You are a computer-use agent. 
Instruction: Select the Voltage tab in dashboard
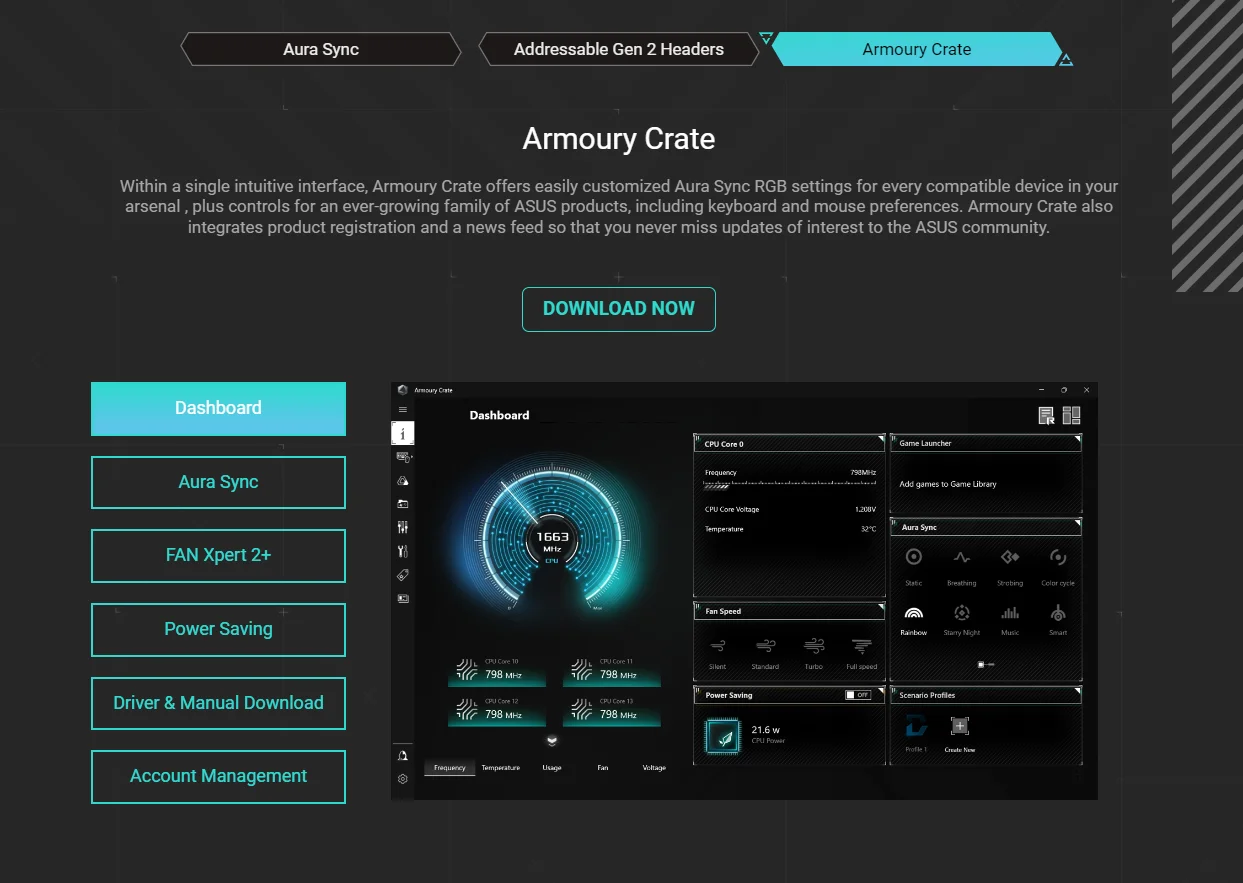pyautogui.click(x=654, y=768)
